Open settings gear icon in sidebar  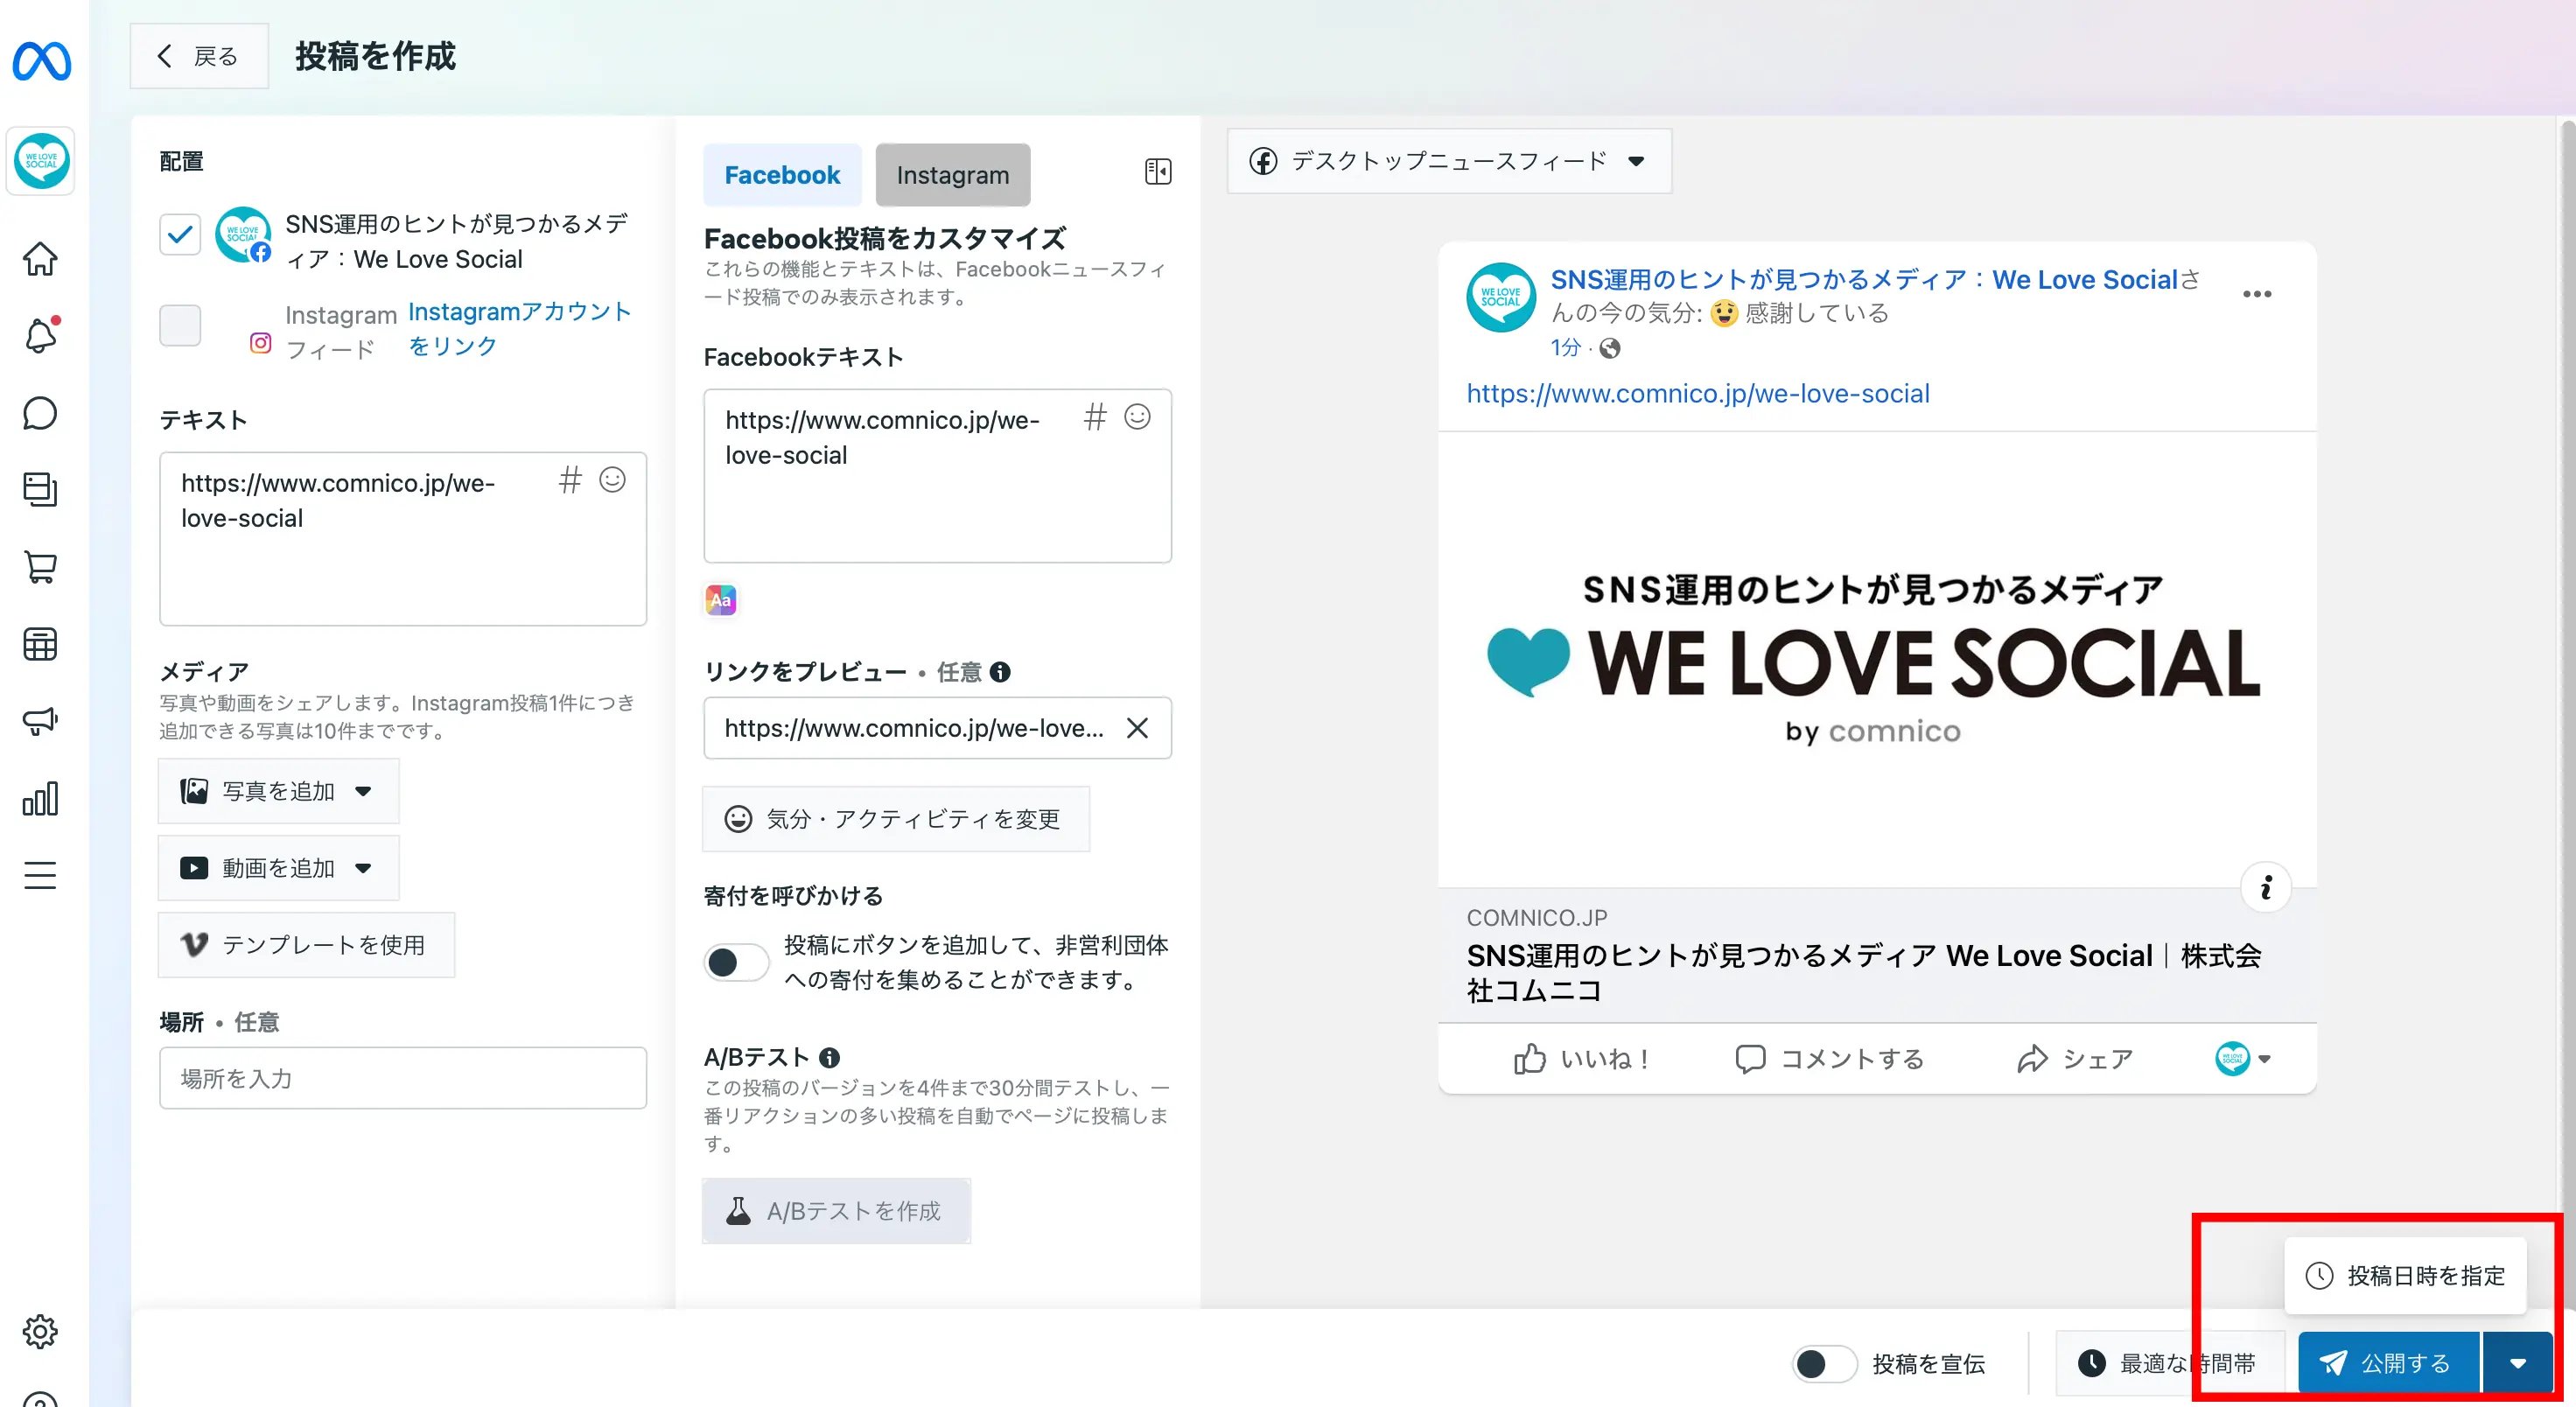tap(40, 1331)
